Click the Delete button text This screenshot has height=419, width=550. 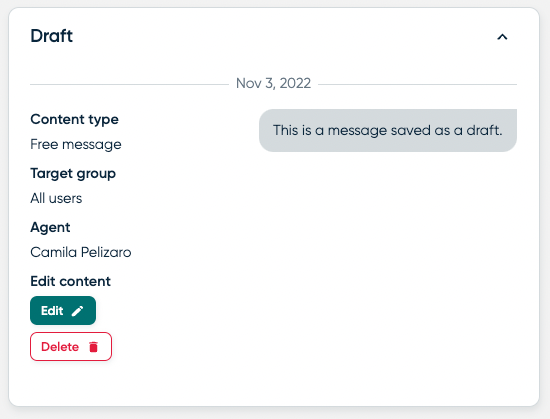coord(60,347)
